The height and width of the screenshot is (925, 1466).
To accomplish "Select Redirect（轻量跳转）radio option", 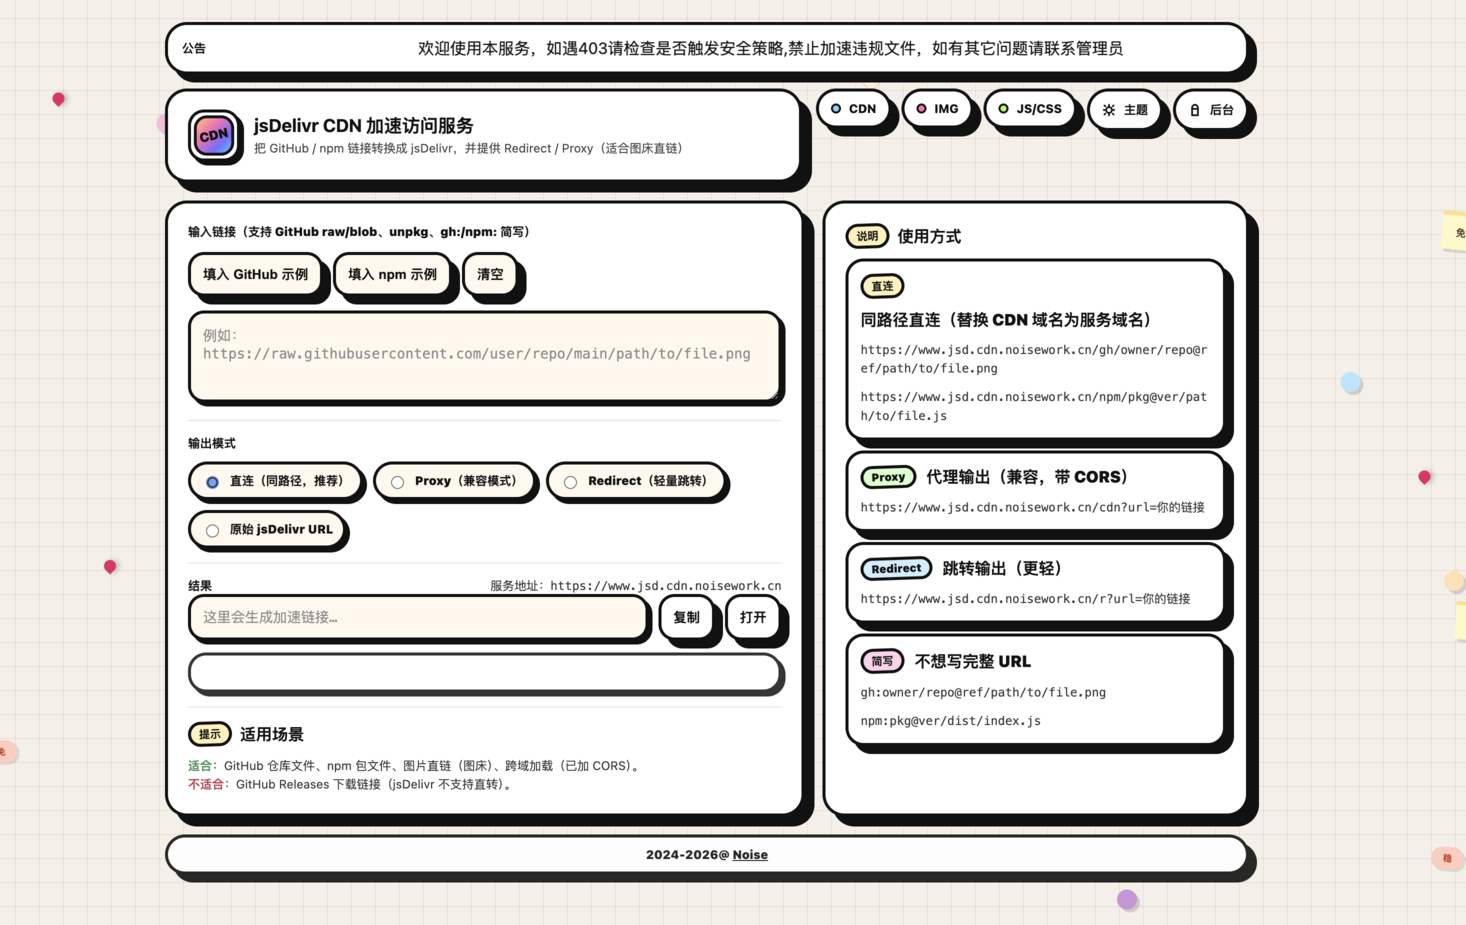I will tap(636, 481).
